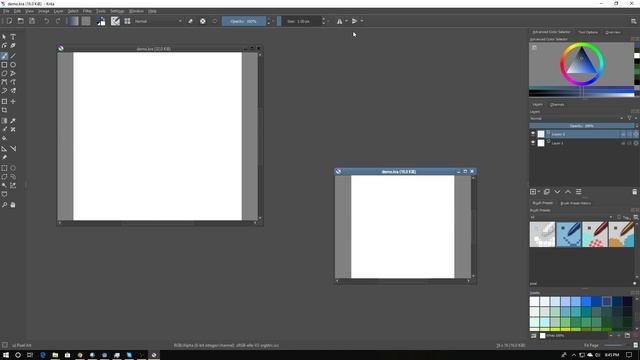The image size is (640, 360).
Task: Adjust the toolbar brush Opacity slider
Action: click(244, 21)
